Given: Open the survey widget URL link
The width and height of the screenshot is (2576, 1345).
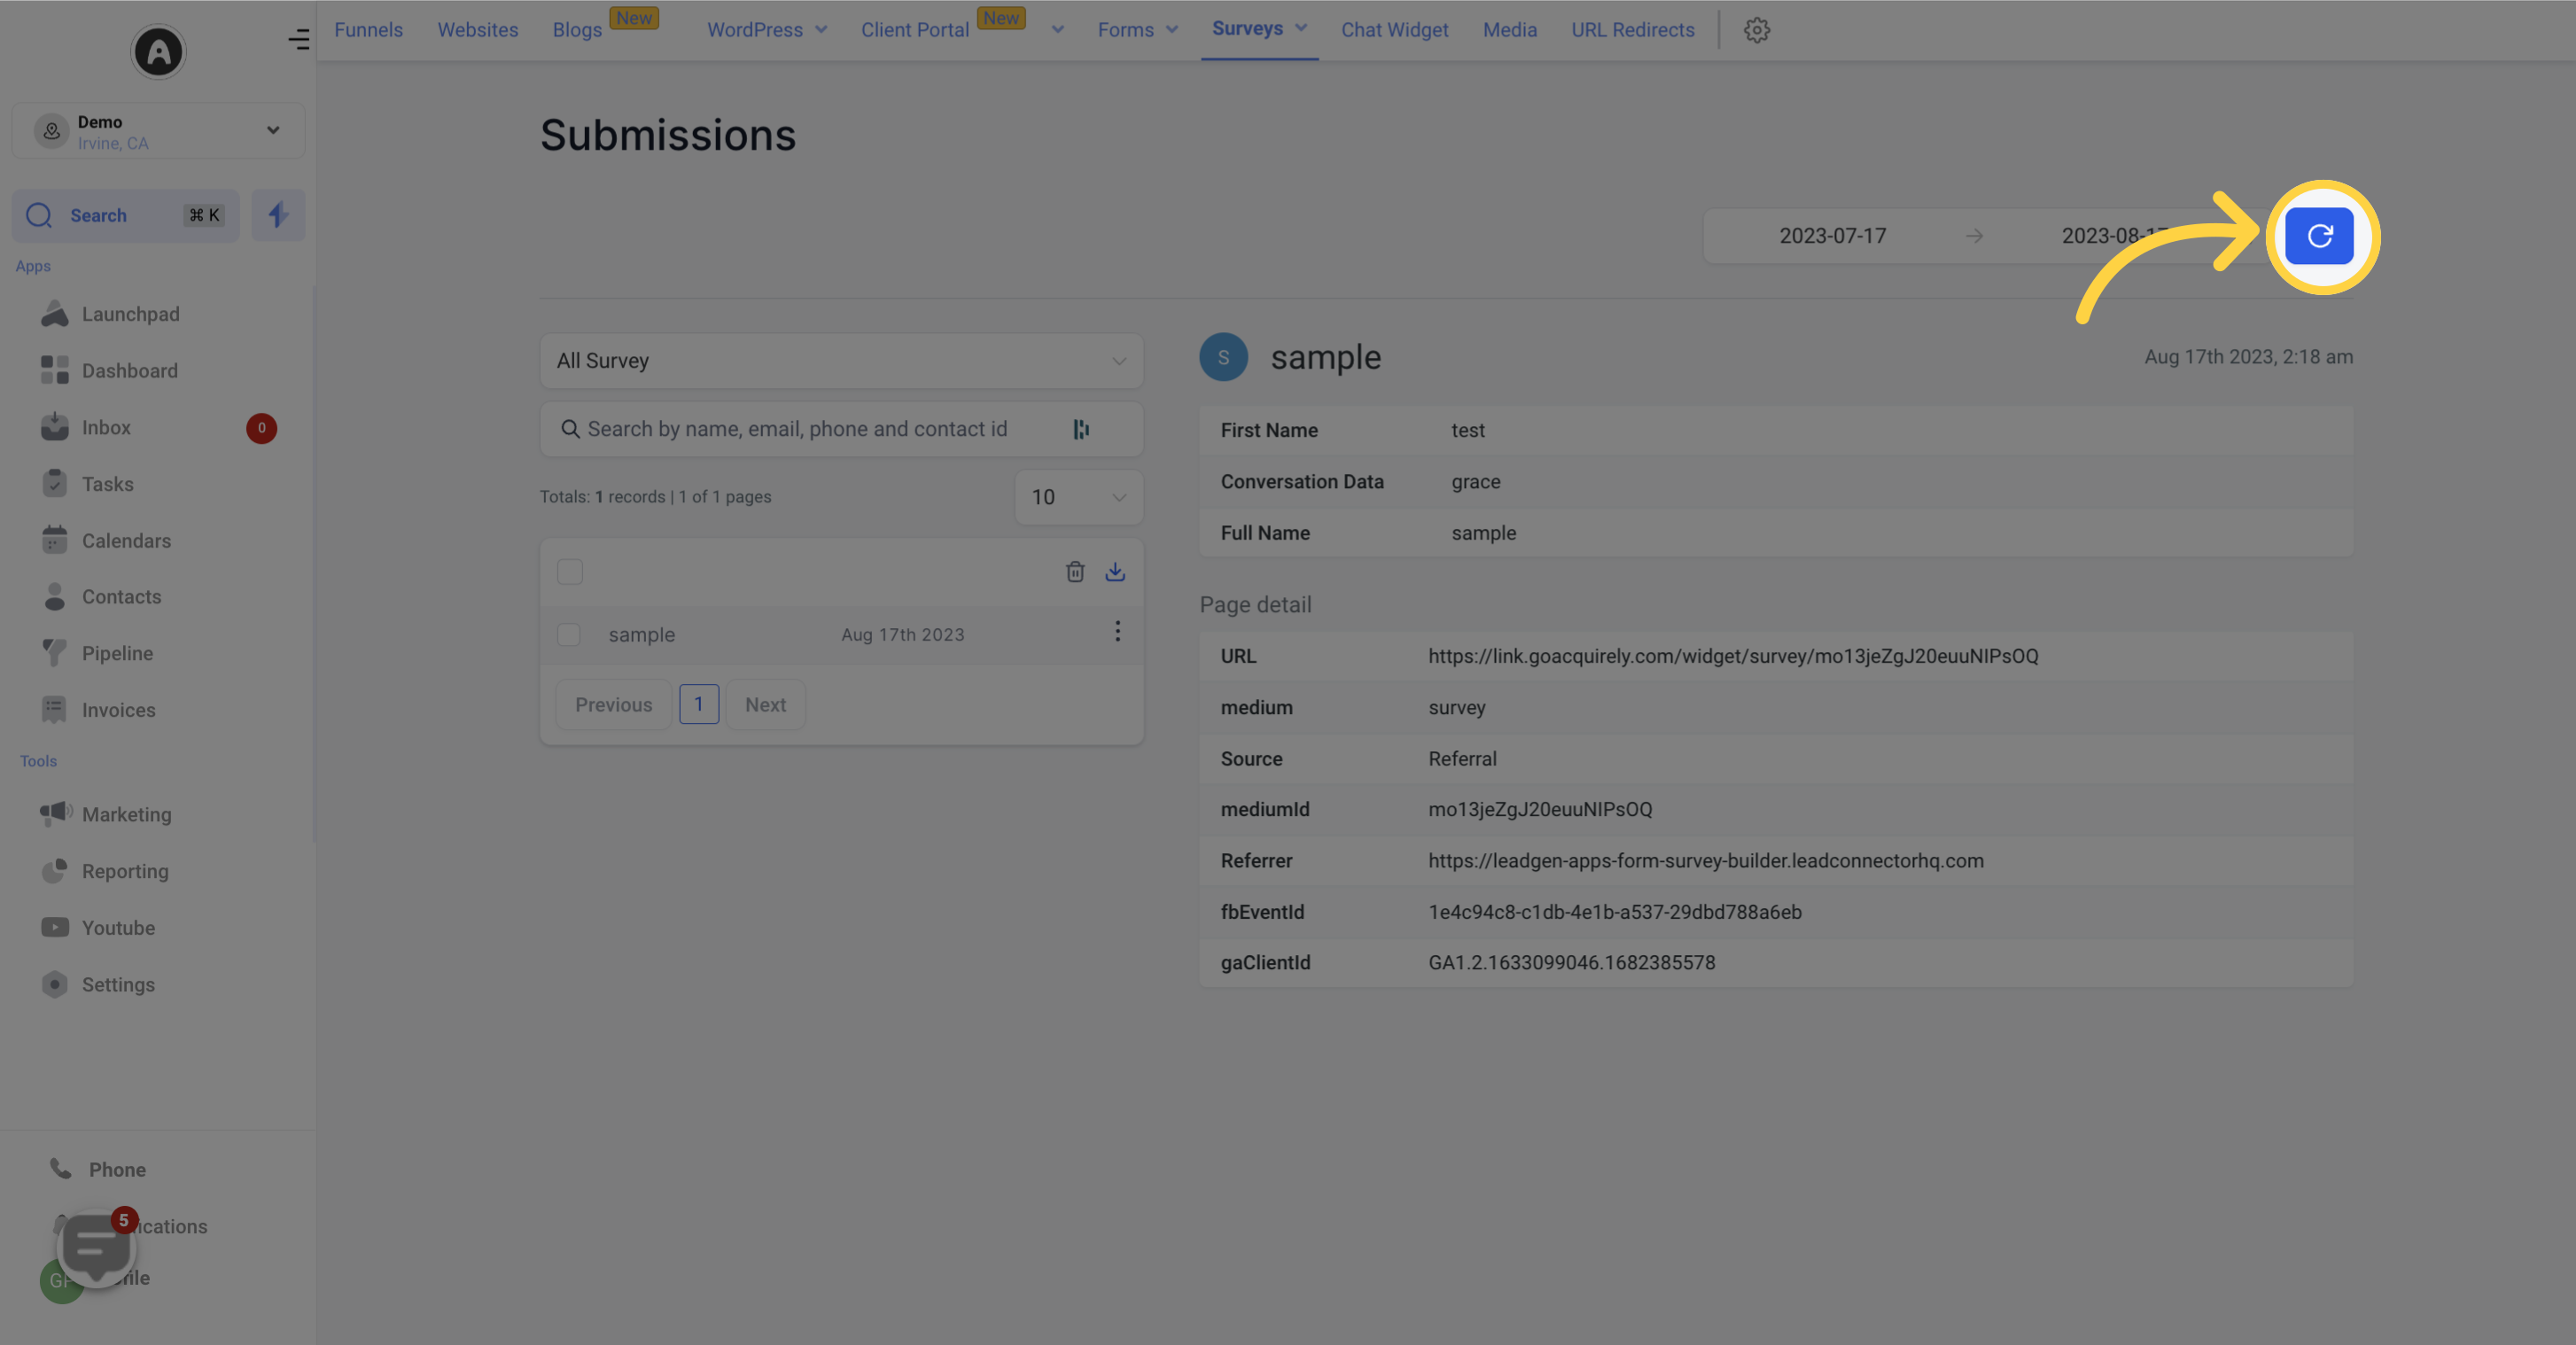Looking at the screenshot, I should 1733,656.
